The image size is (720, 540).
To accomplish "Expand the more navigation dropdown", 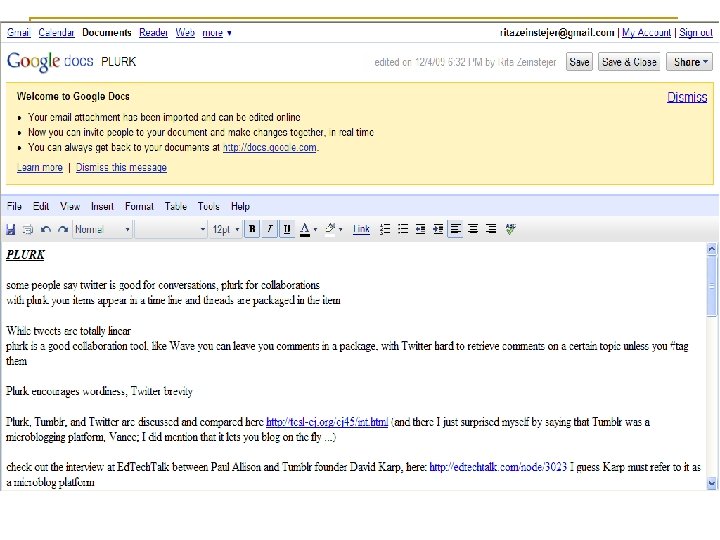I will pos(217,33).
